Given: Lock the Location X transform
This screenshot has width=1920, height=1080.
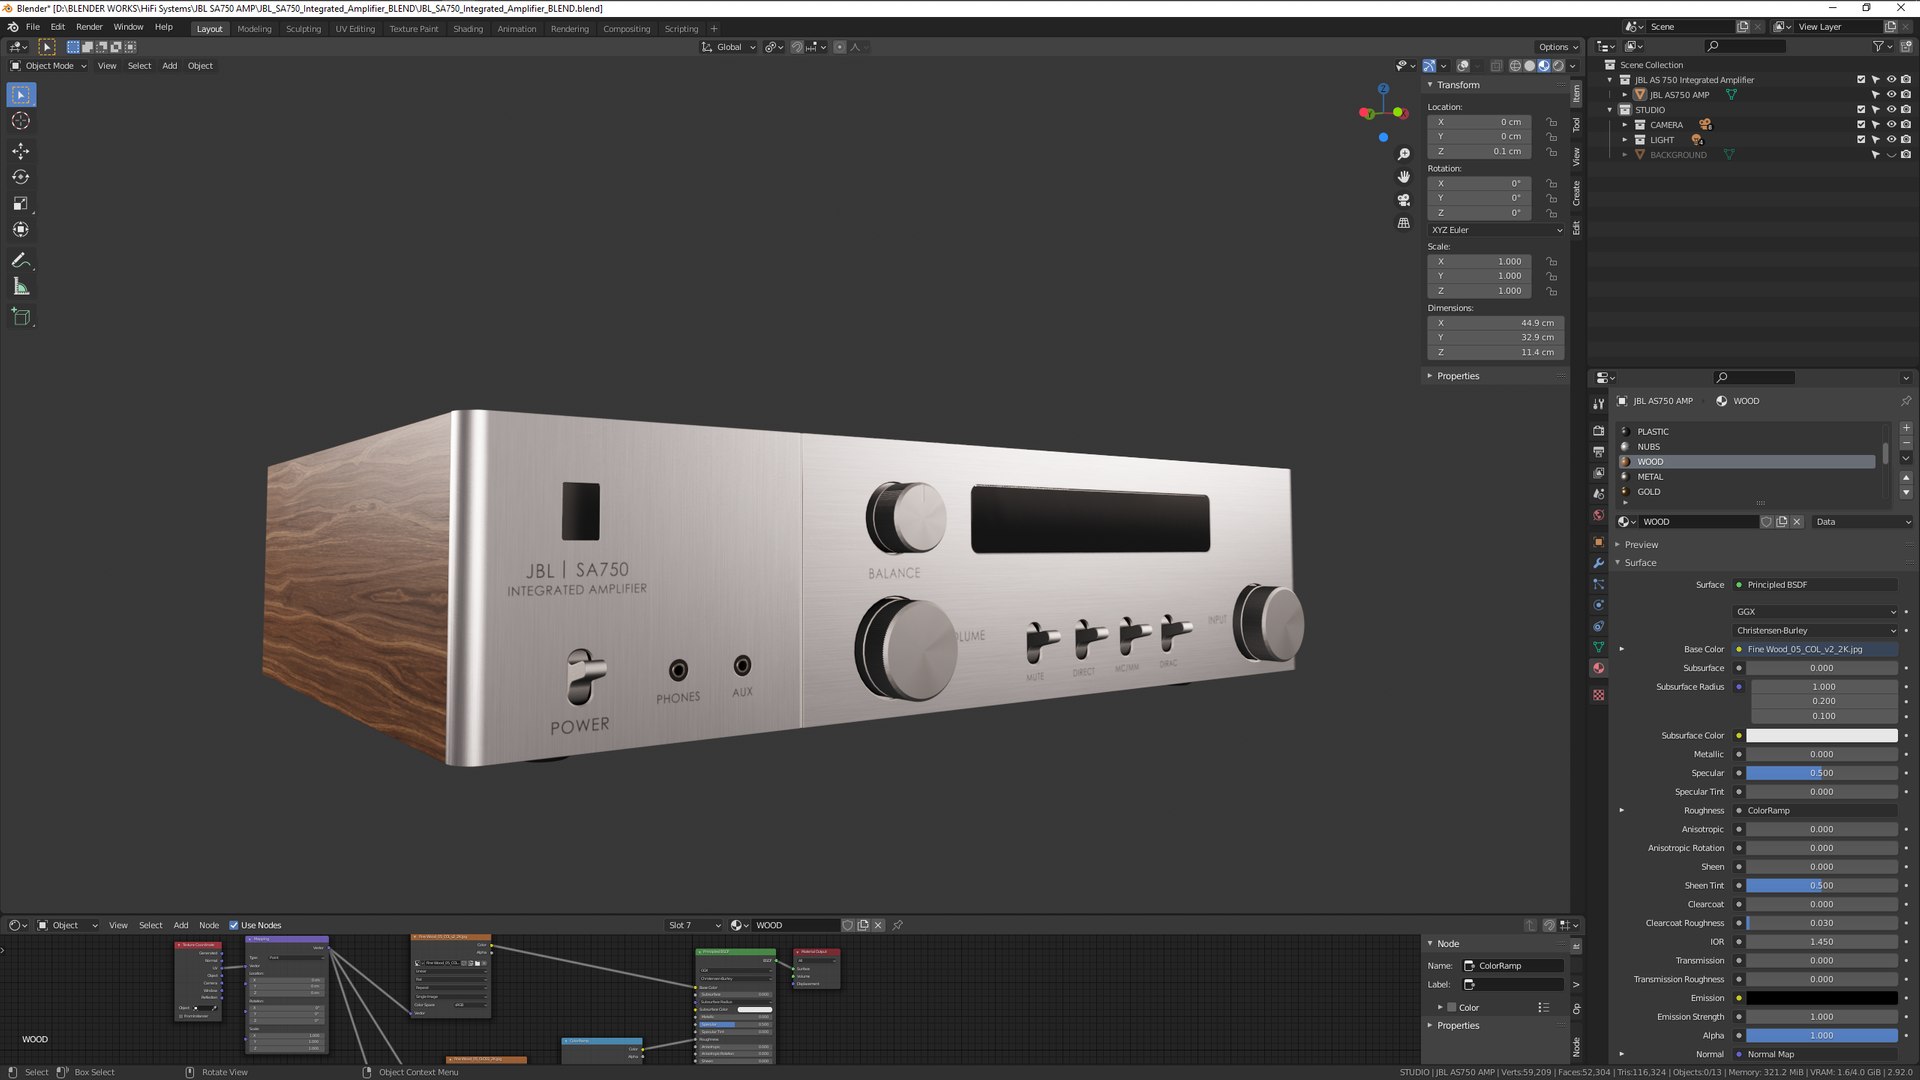Looking at the screenshot, I should tap(1551, 122).
